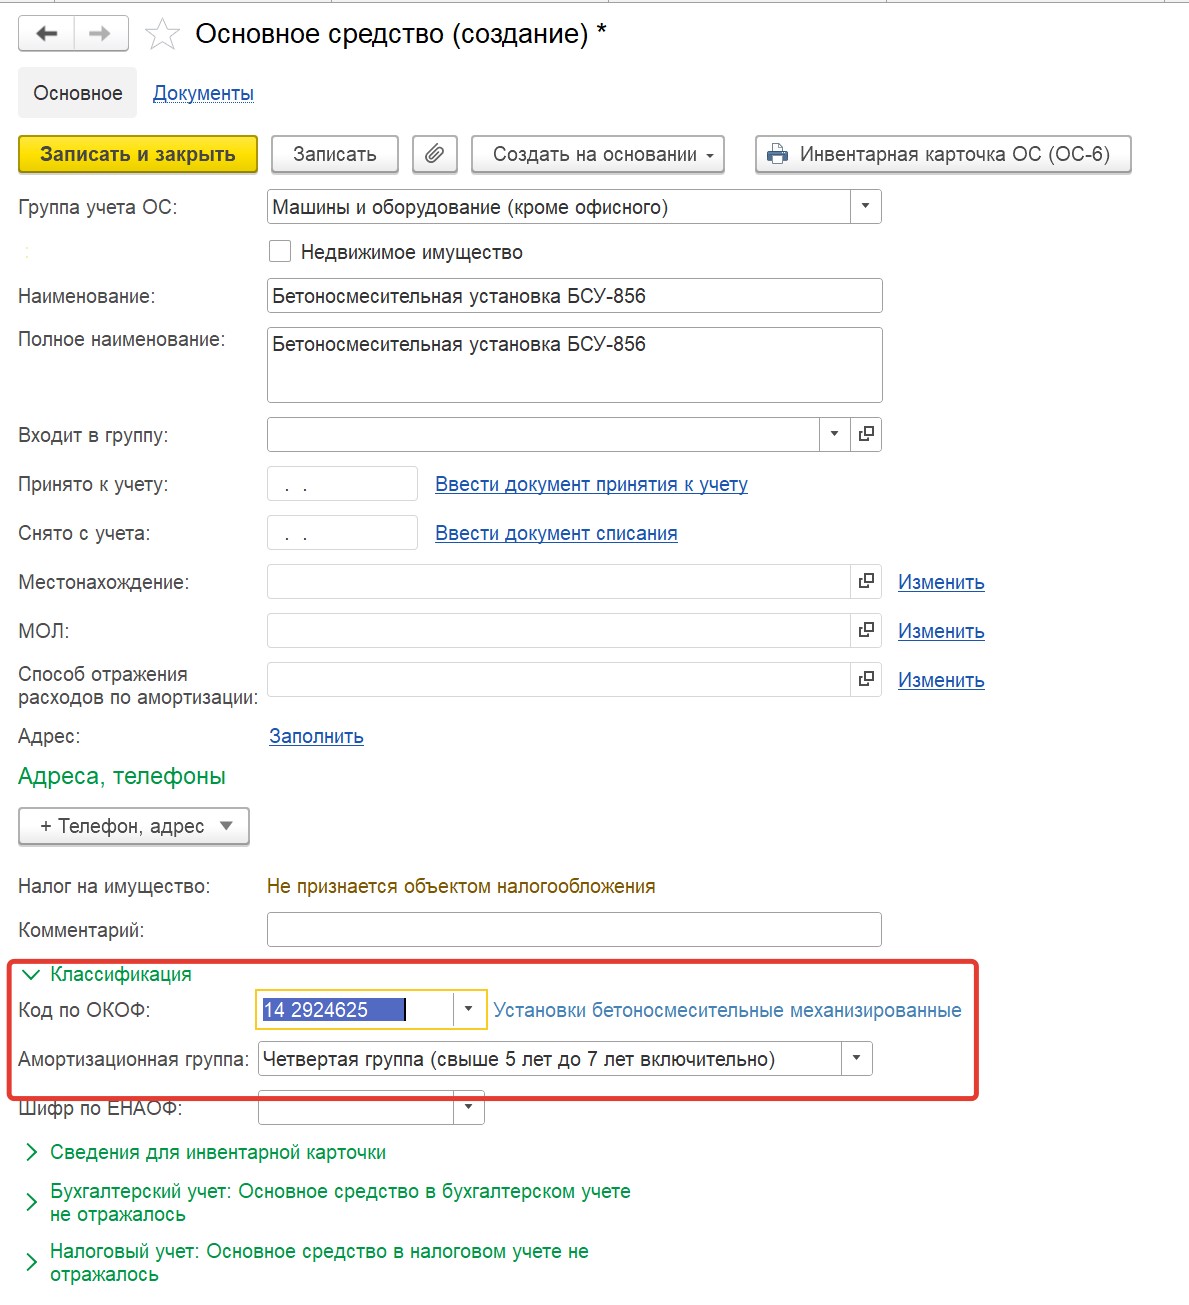Click into Код по ОКОФ input field
This screenshot has width=1189, height=1305.
355,1009
